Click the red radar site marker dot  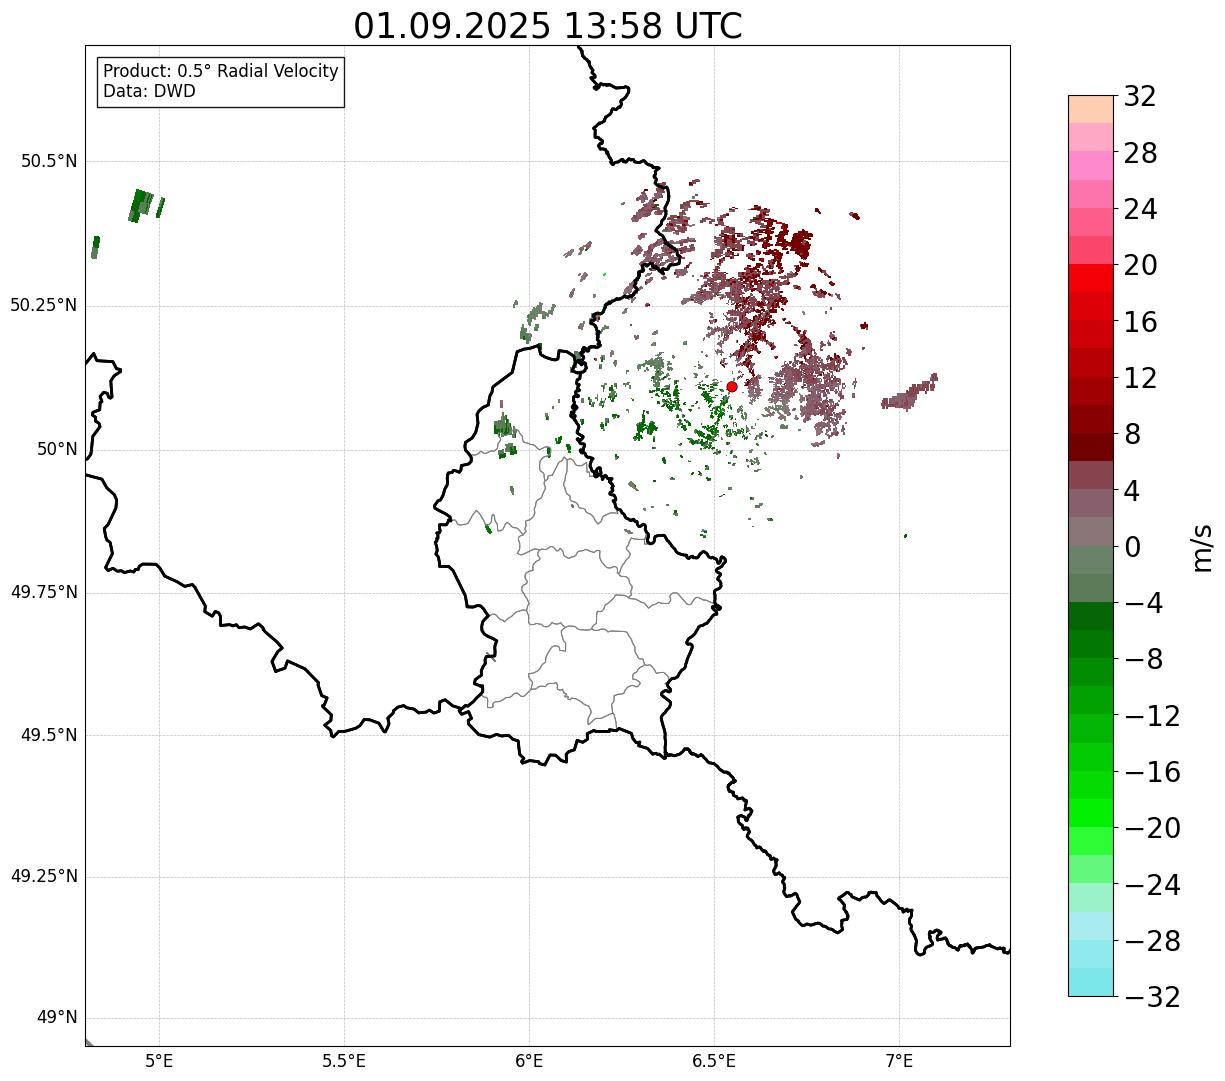click(731, 386)
